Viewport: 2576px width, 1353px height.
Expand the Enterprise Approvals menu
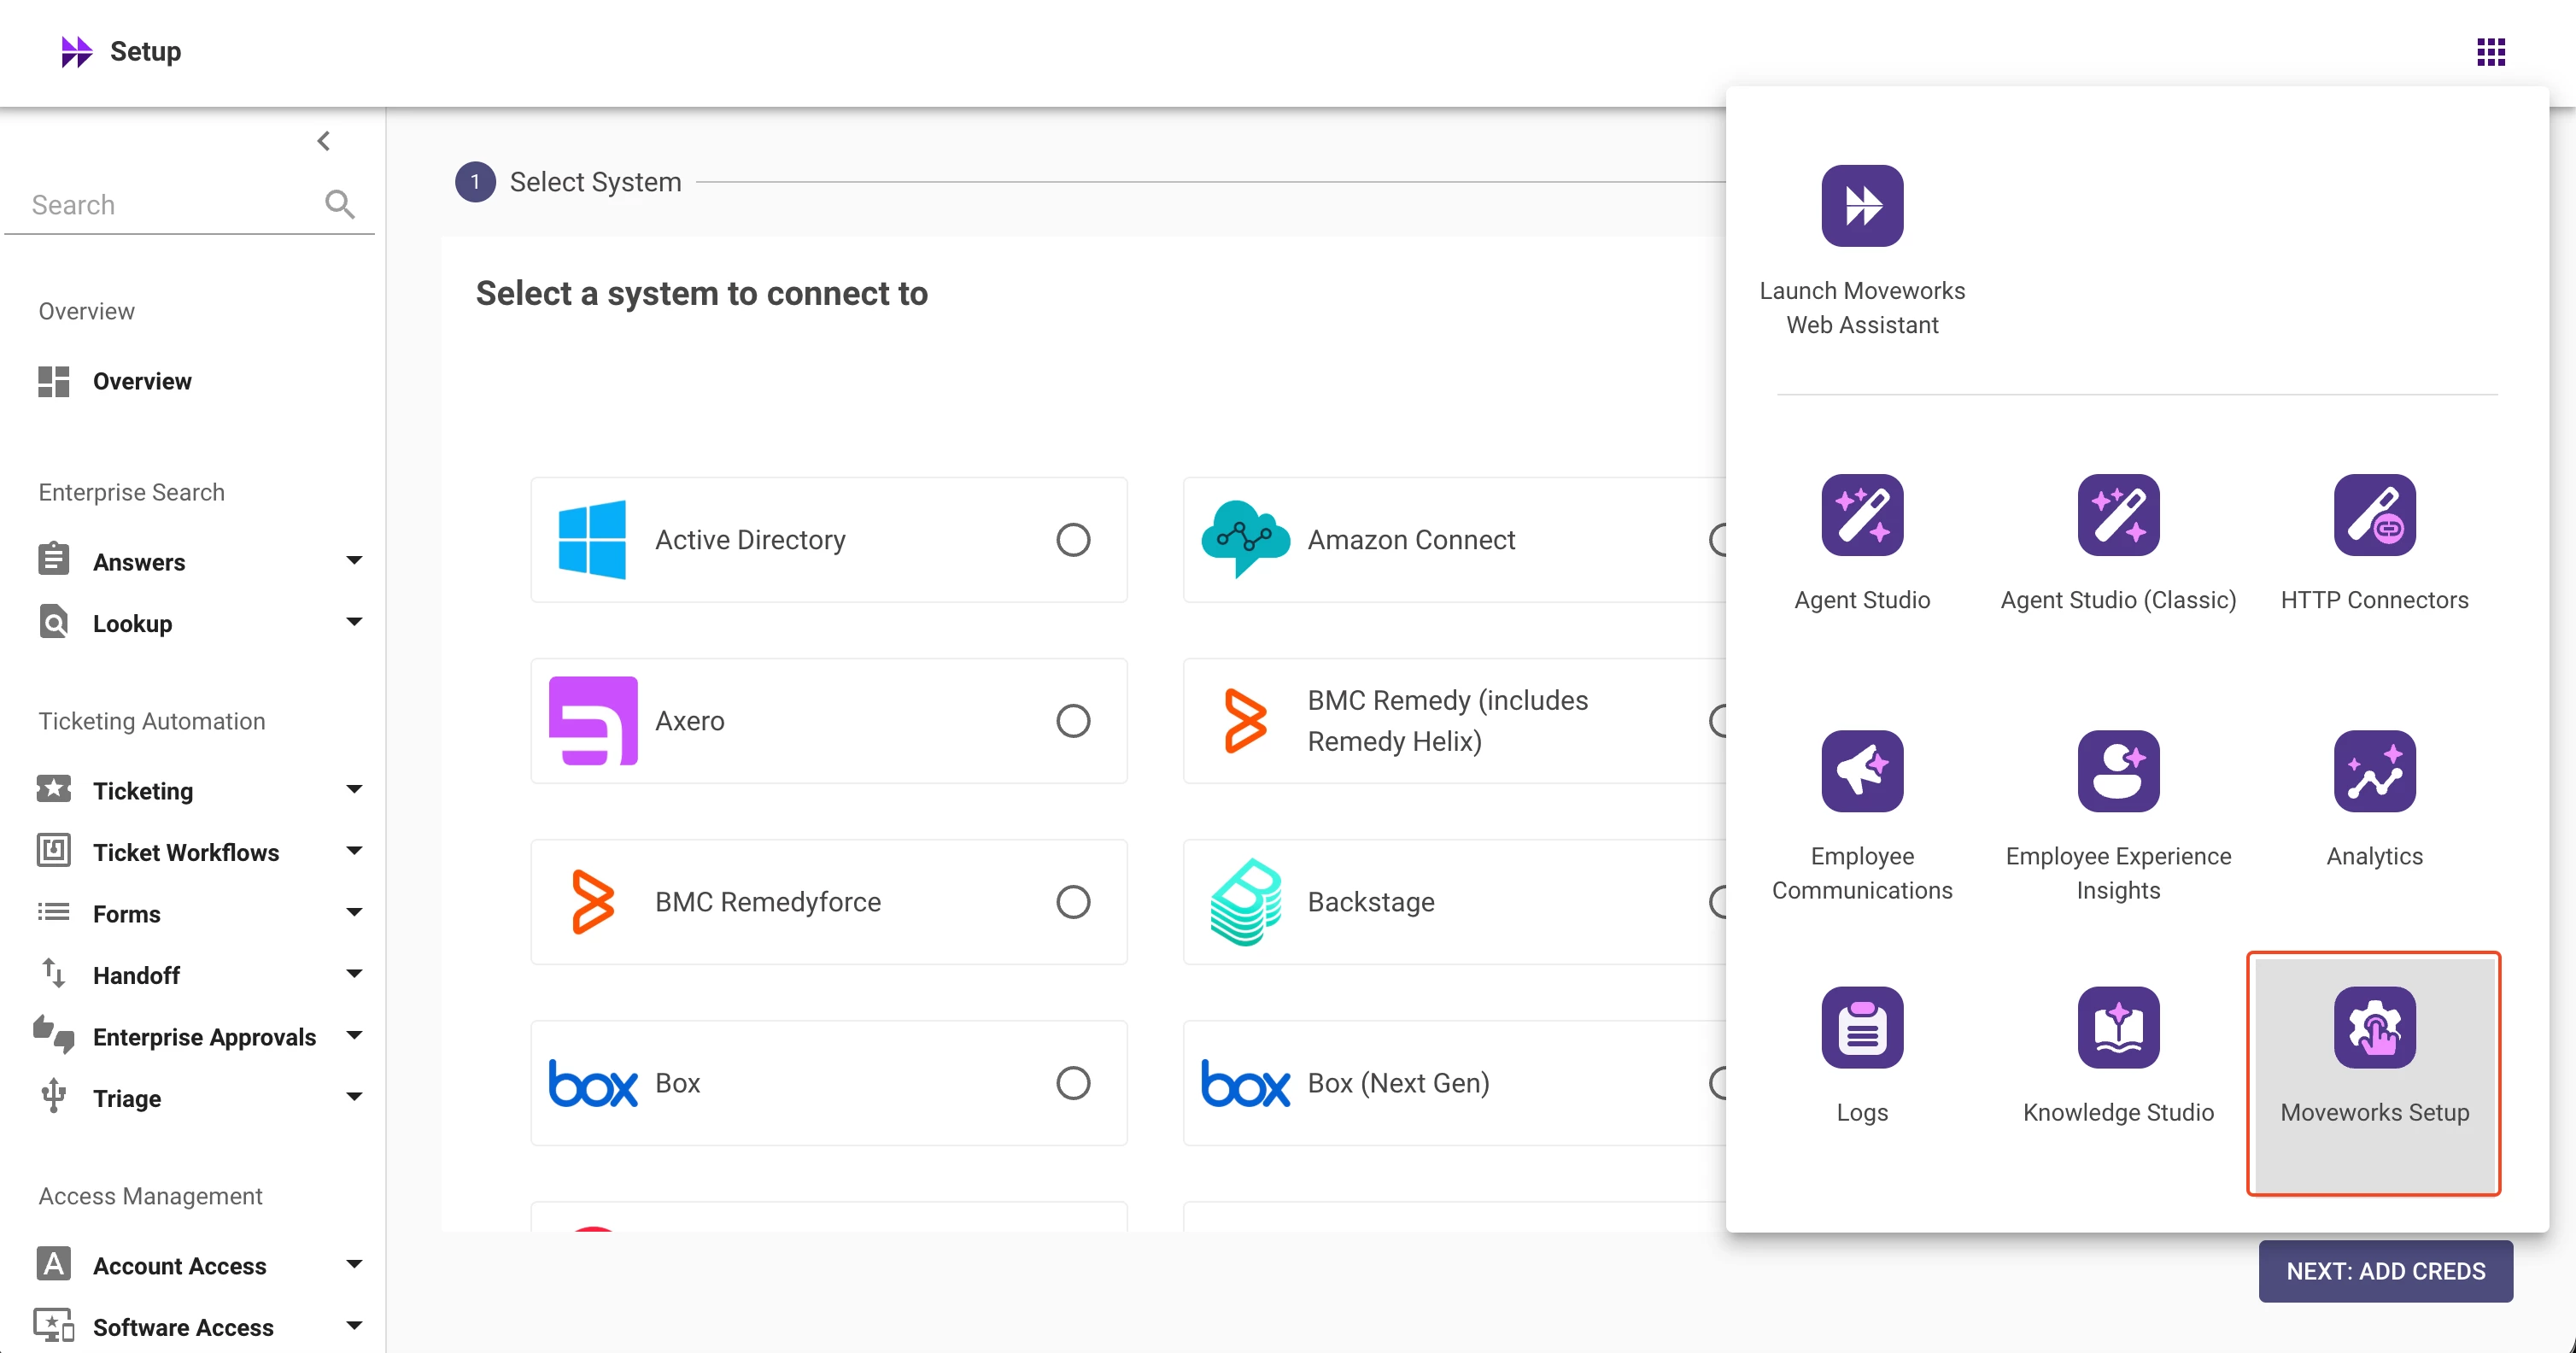pos(354,1036)
